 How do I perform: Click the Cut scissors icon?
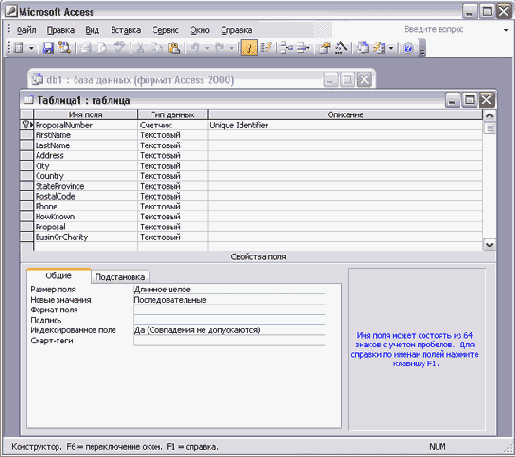(140, 48)
